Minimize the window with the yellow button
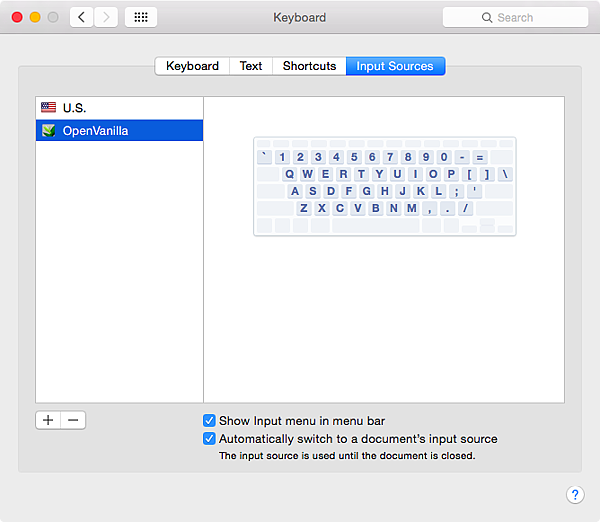 35,17
